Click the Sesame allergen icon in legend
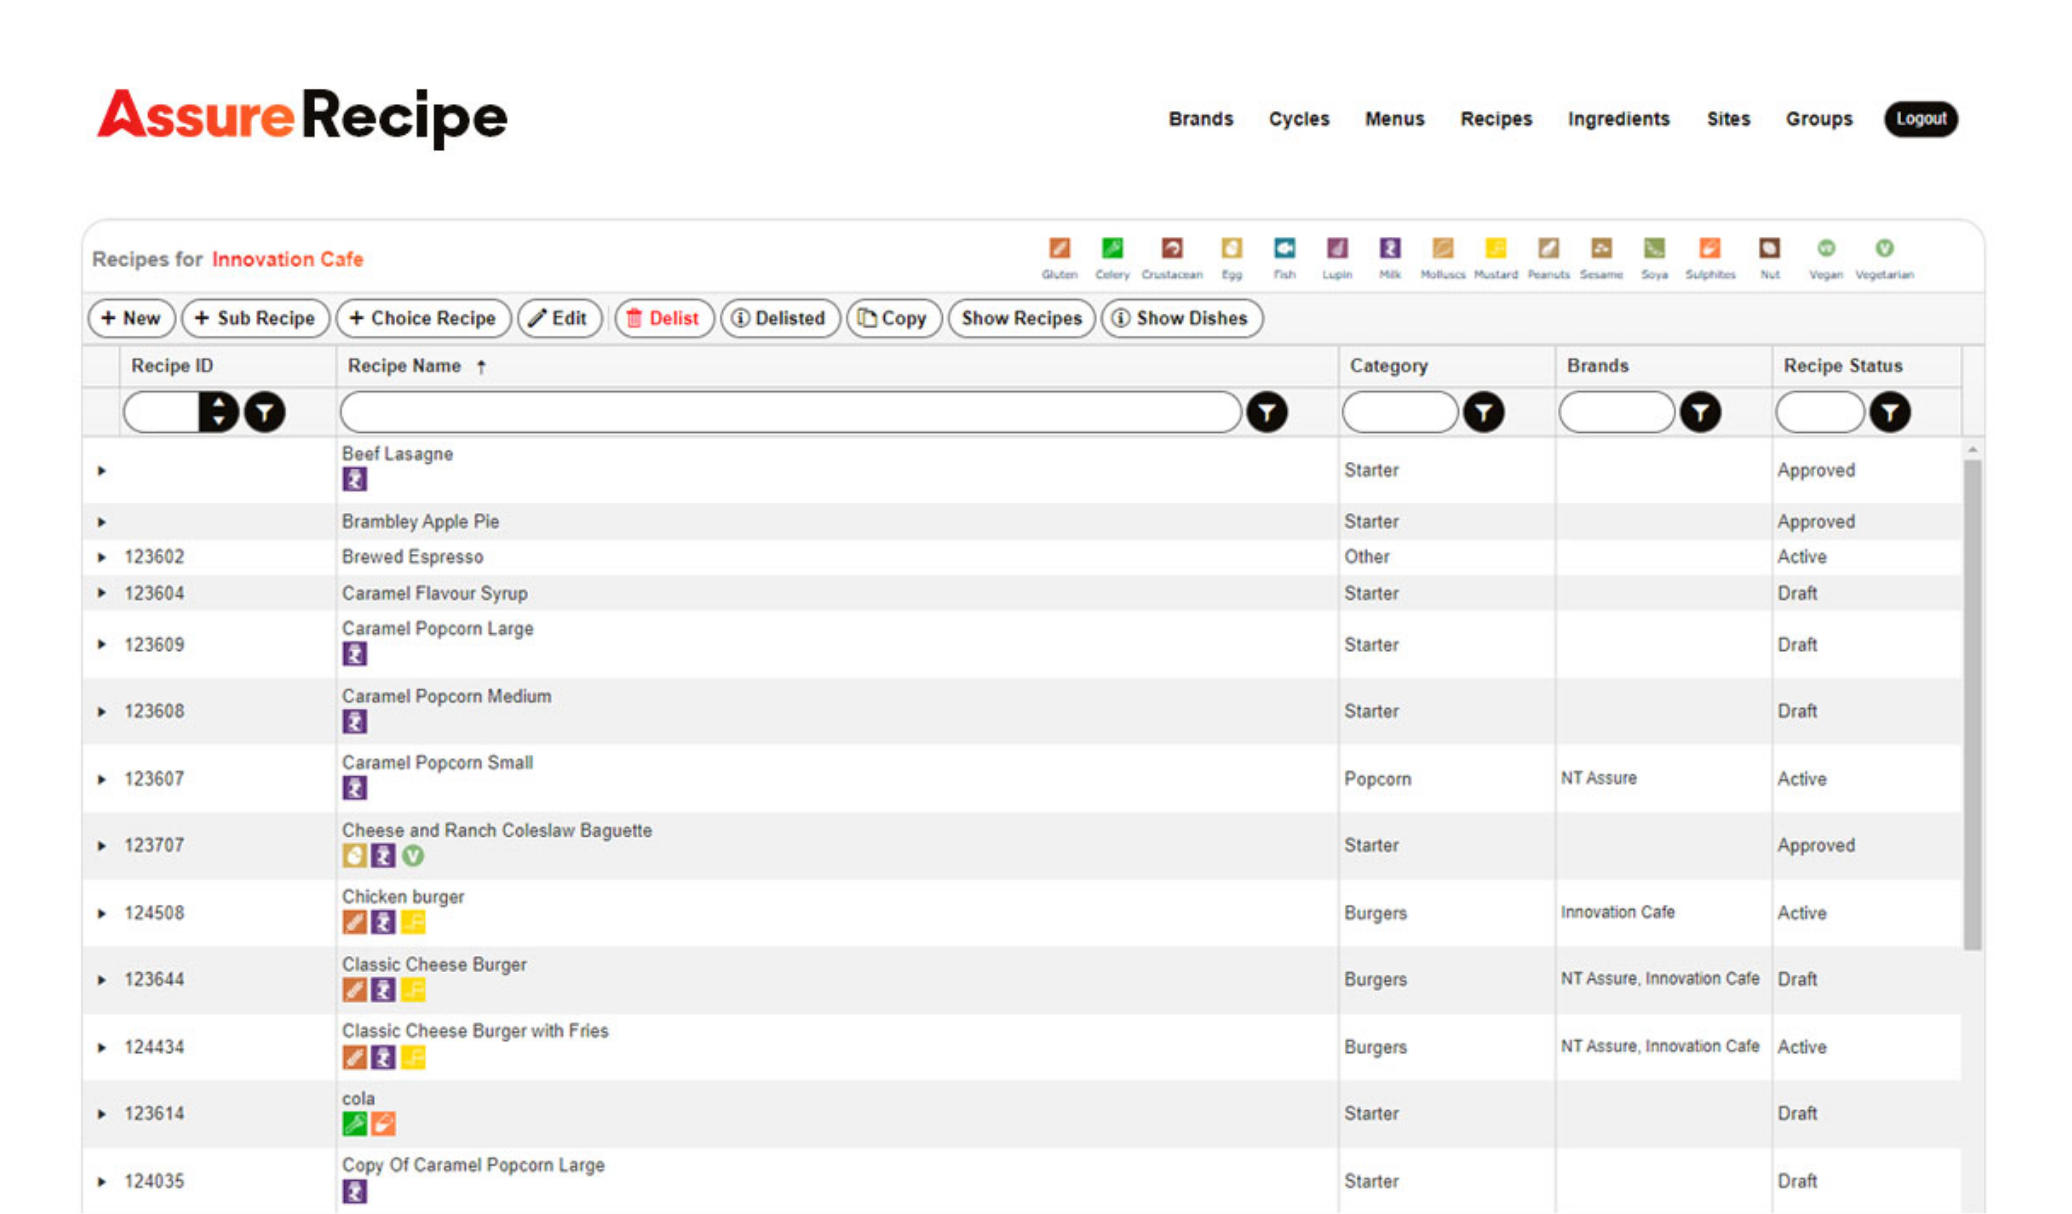 1601,248
